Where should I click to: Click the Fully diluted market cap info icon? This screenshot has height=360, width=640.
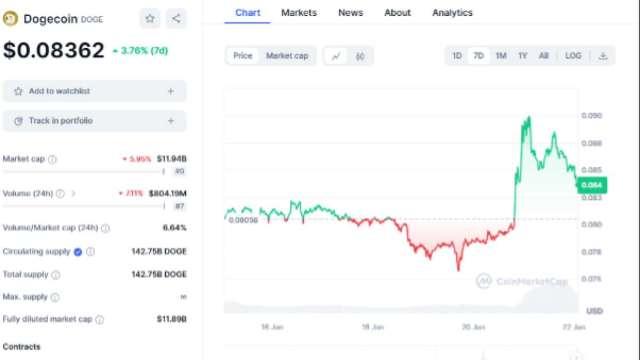click(100, 320)
